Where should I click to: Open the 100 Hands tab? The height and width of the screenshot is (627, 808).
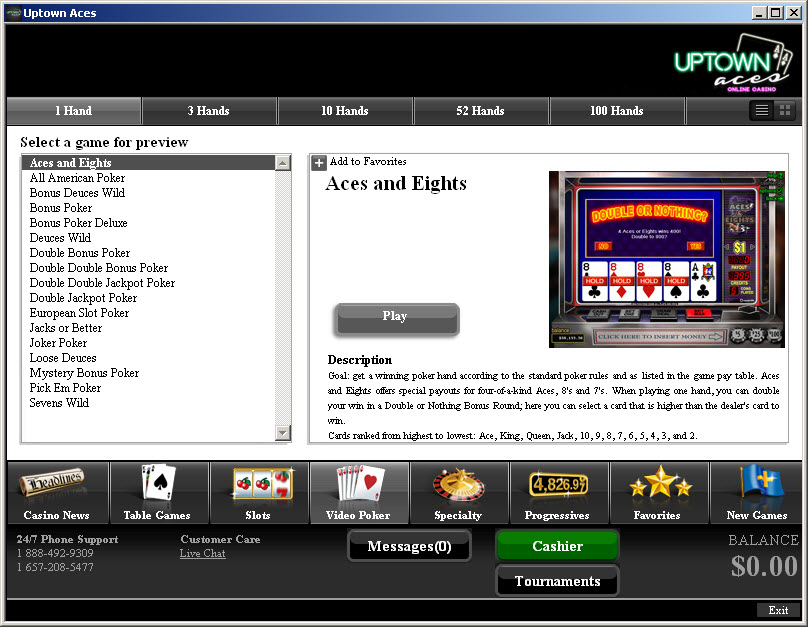tap(616, 111)
